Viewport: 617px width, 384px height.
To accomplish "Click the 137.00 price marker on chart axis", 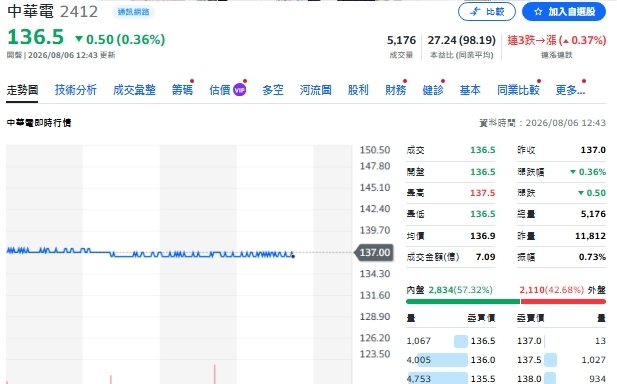I will click(x=374, y=252).
